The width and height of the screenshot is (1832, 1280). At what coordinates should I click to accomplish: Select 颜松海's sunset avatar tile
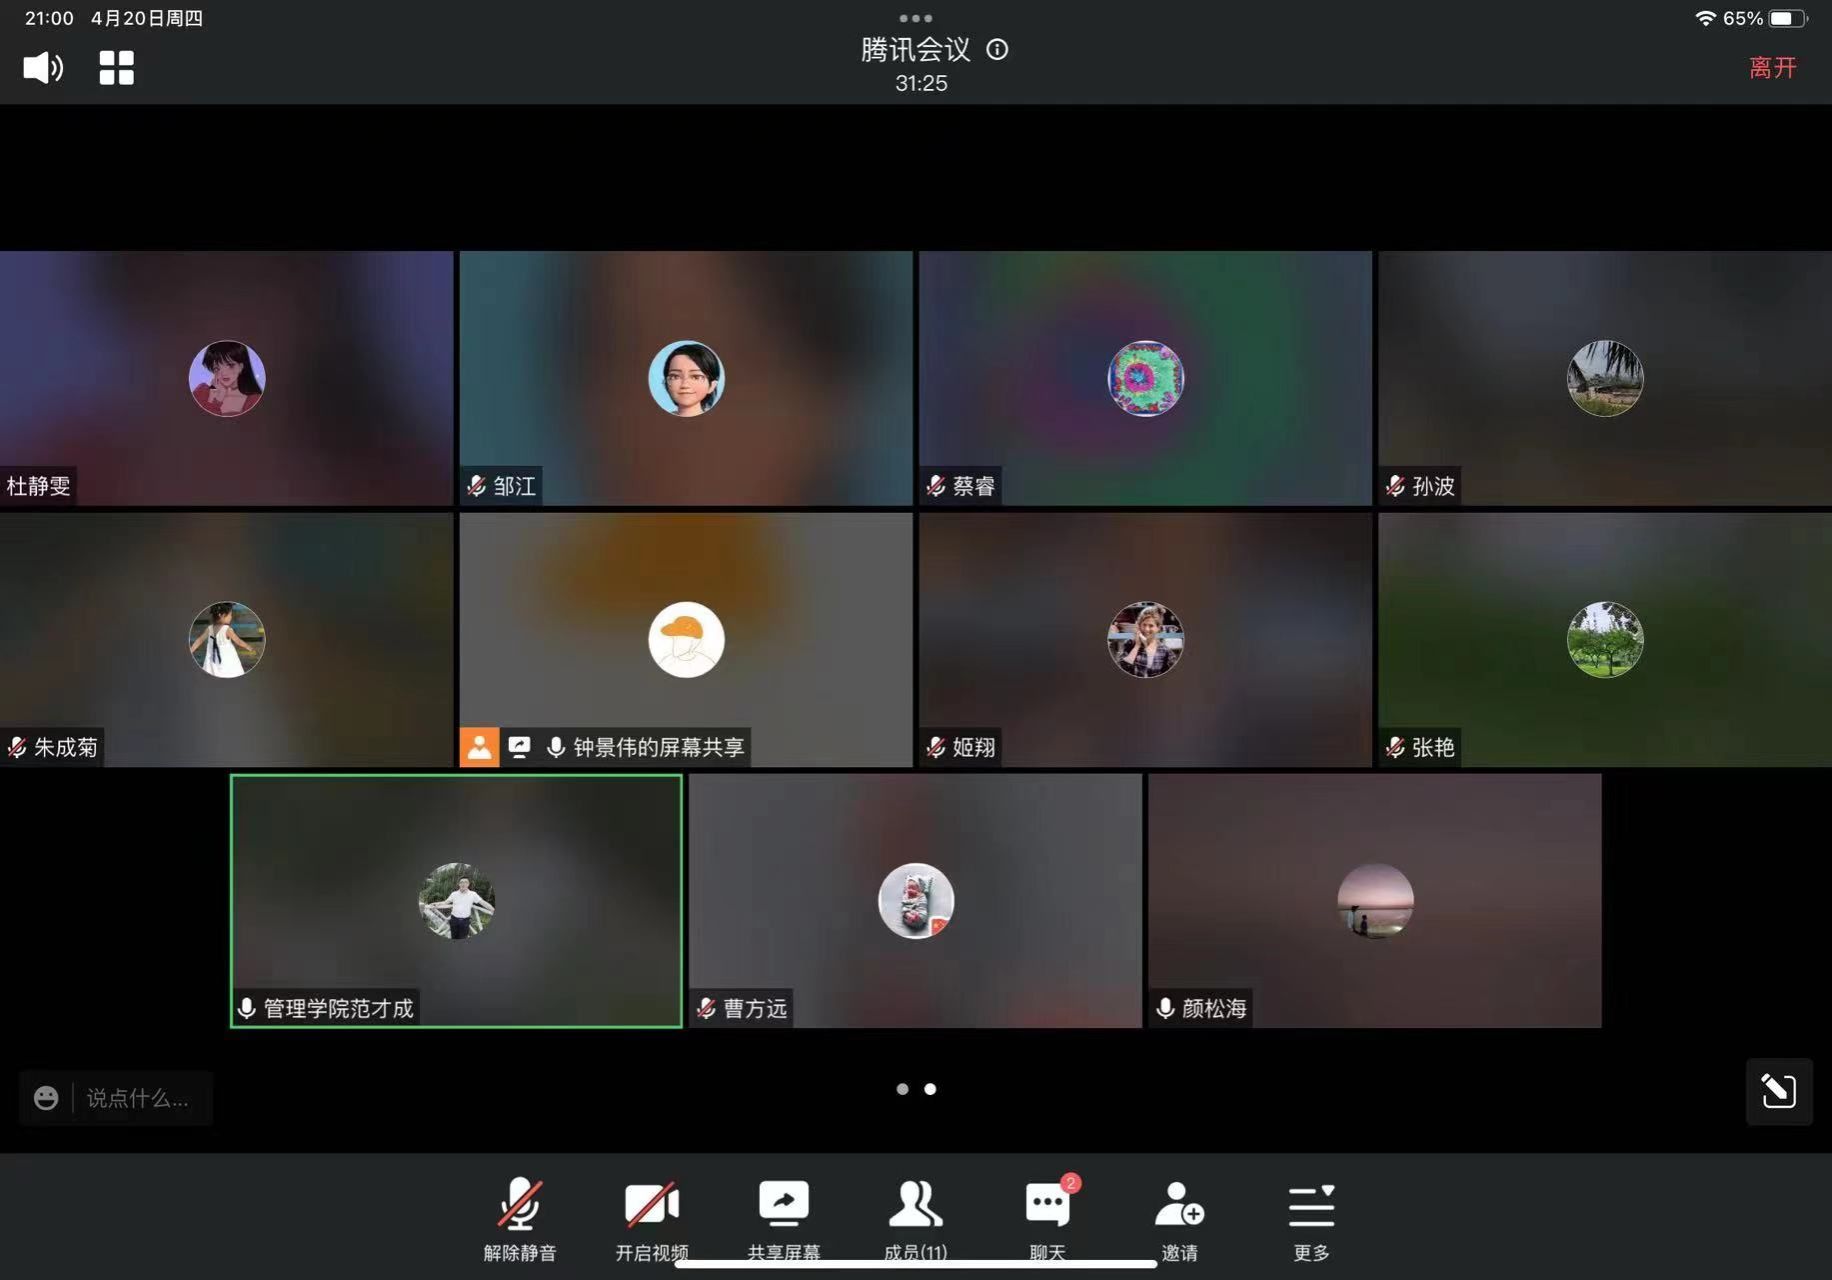pyautogui.click(x=1375, y=900)
